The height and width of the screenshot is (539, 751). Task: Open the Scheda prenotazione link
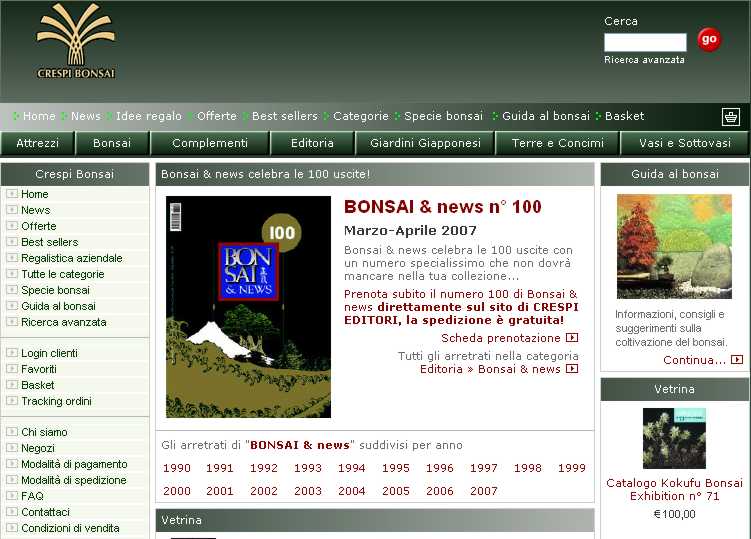pos(501,338)
